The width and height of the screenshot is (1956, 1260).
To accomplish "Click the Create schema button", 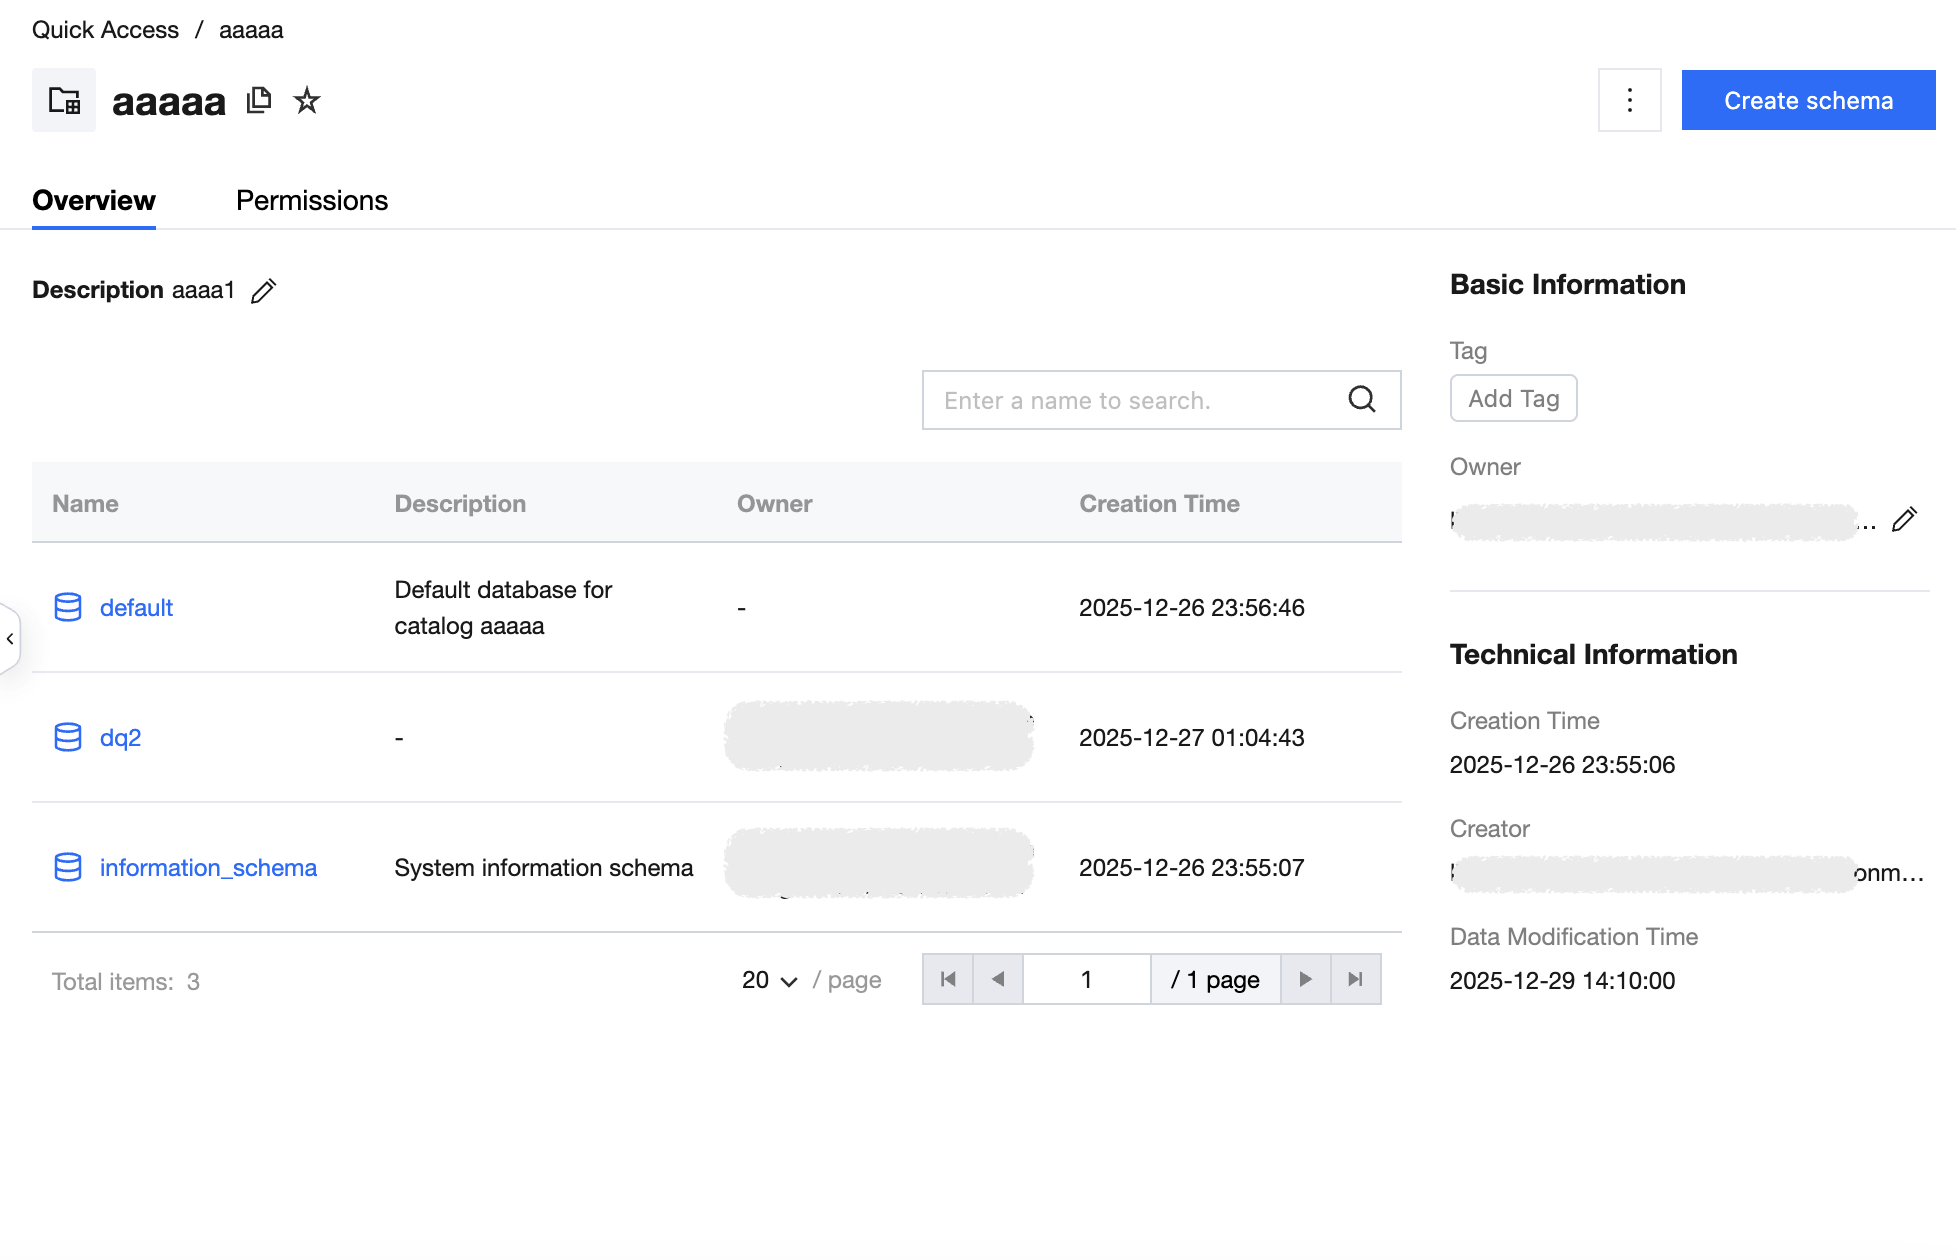I will 1808,100.
